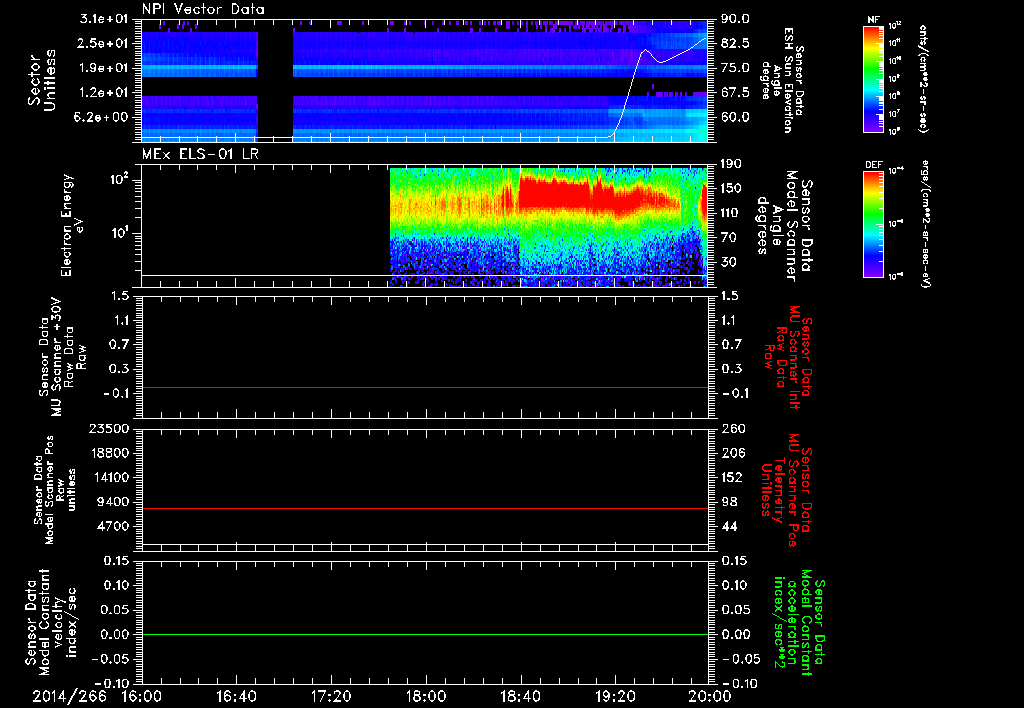Click the '16:40' time axis label
The image size is (1024, 708).
pos(236,696)
